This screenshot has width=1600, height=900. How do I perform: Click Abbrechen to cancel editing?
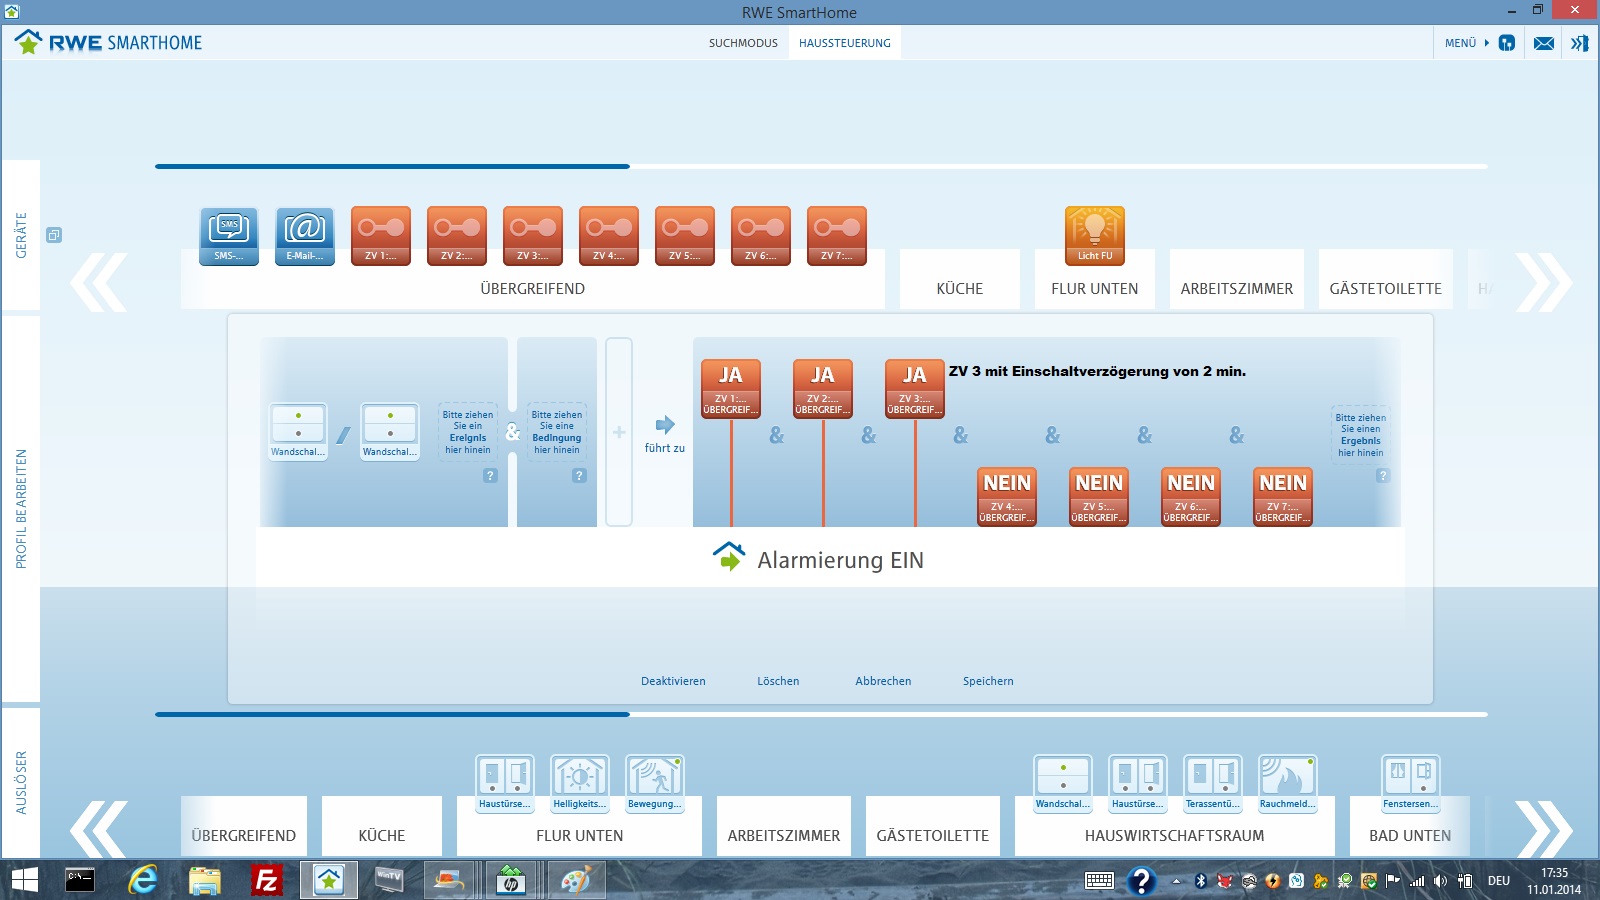(x=883, y=681)
